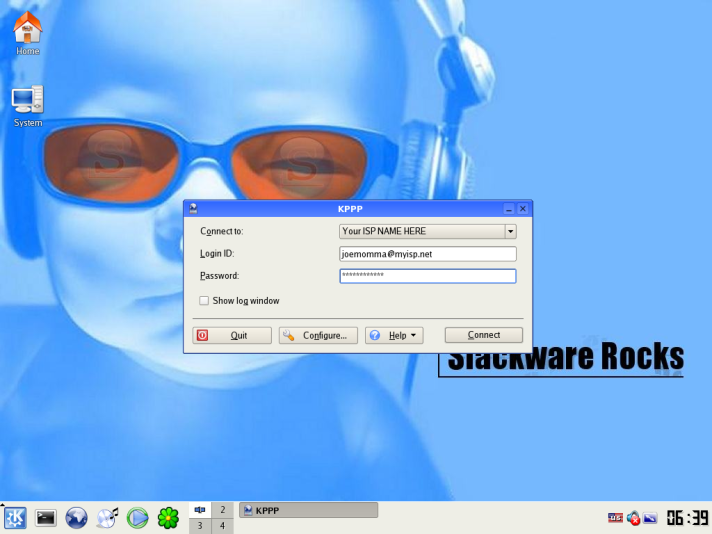Screen dimensions: 712x534
Task: Focus the Login ID field
Action: [x=428, y=254]
